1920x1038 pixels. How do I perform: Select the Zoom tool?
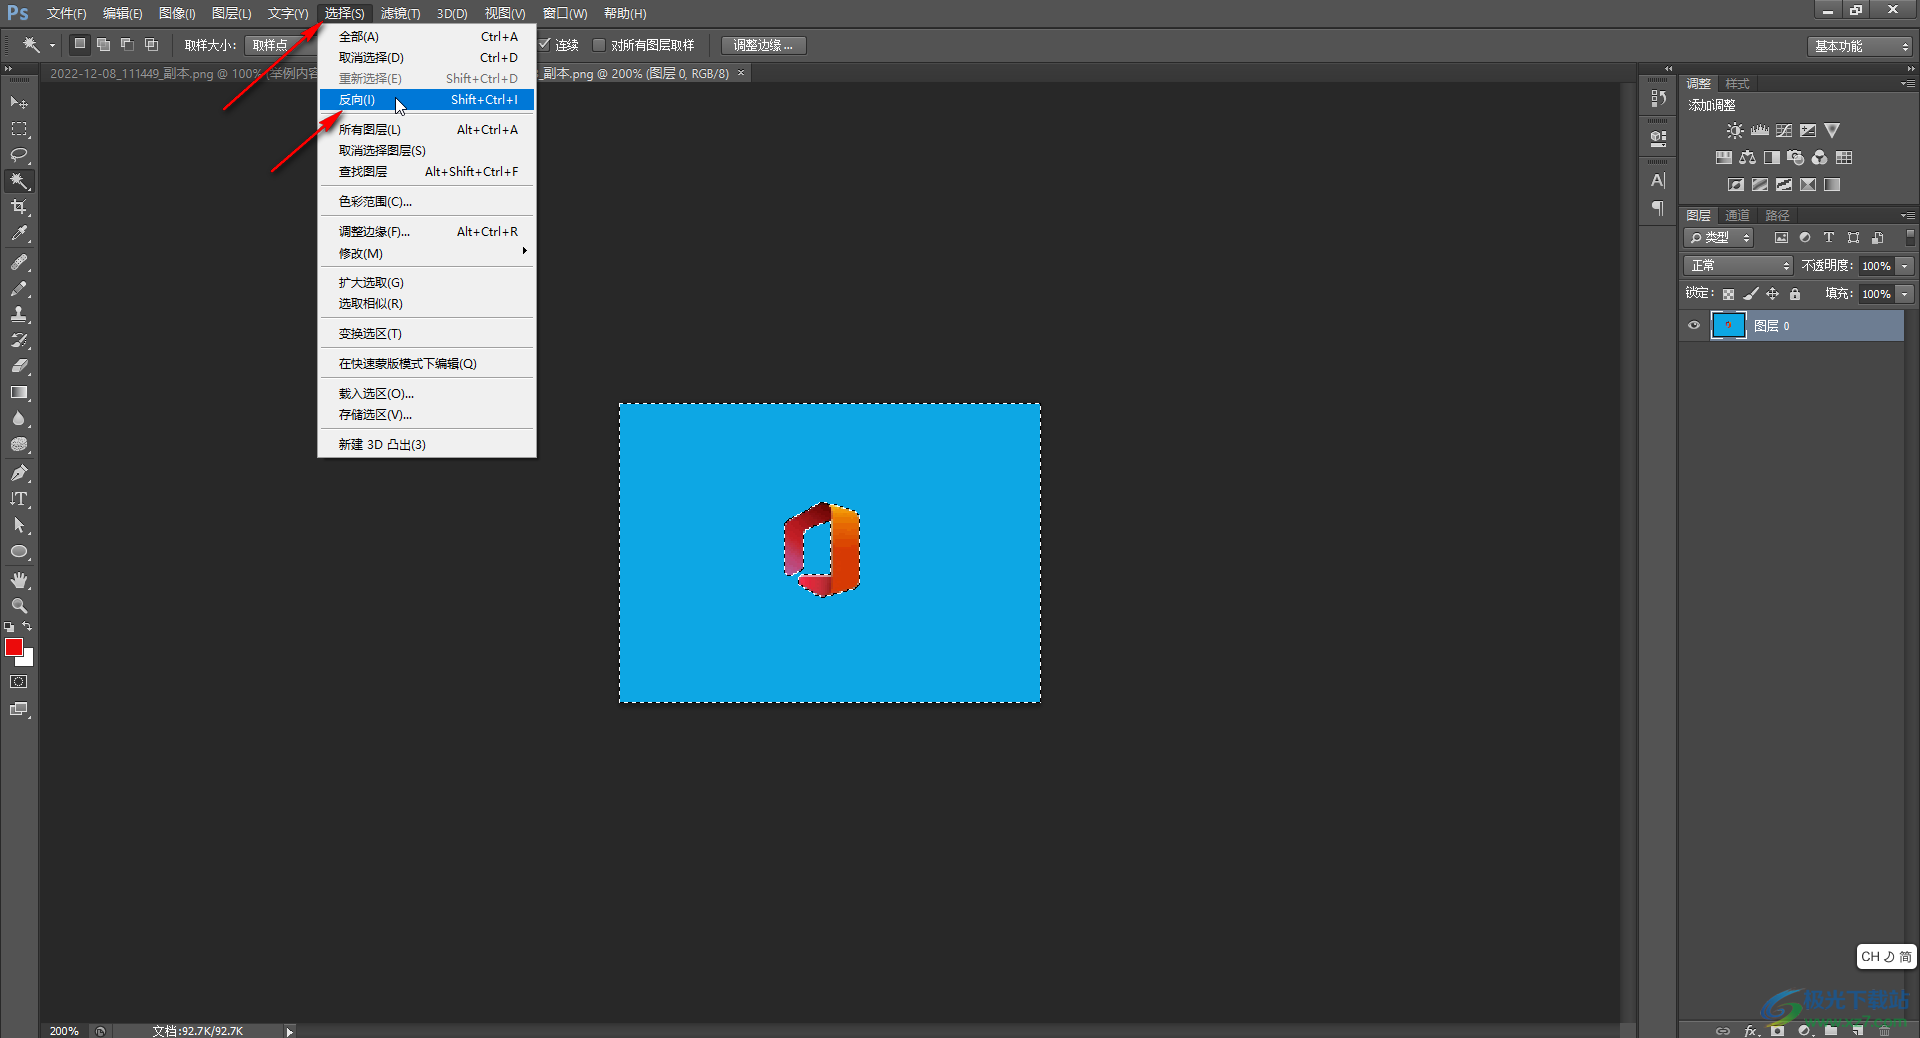coord(19,606)
